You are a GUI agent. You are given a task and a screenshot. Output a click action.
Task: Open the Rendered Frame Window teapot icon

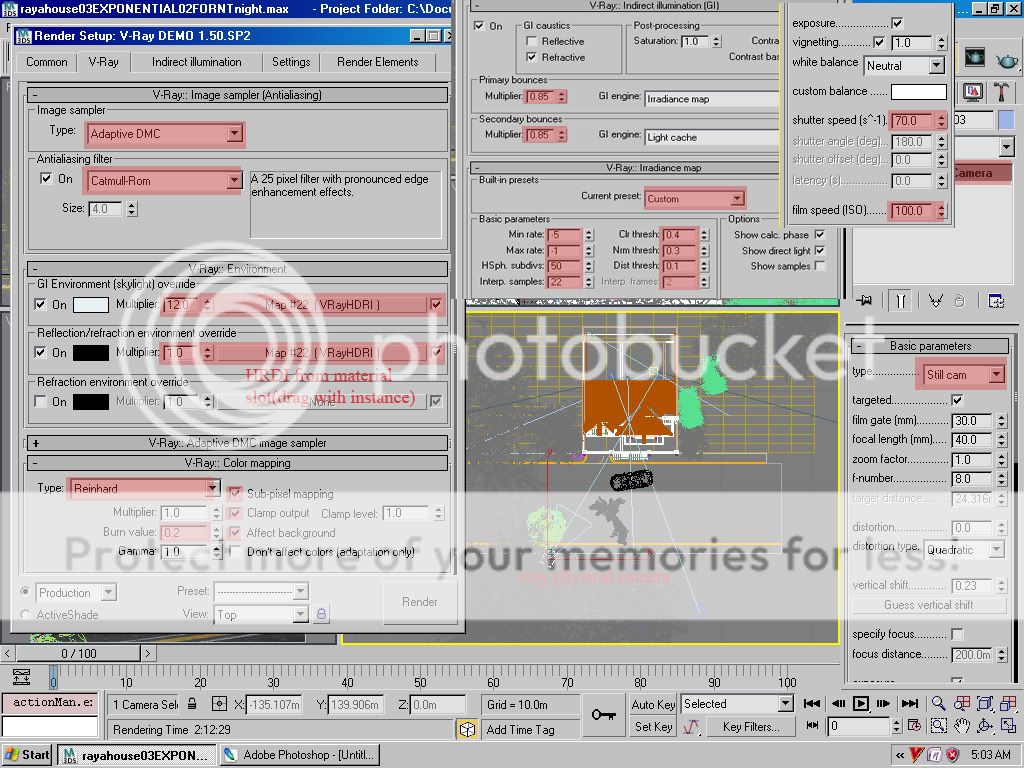click(x=975, y=57)
